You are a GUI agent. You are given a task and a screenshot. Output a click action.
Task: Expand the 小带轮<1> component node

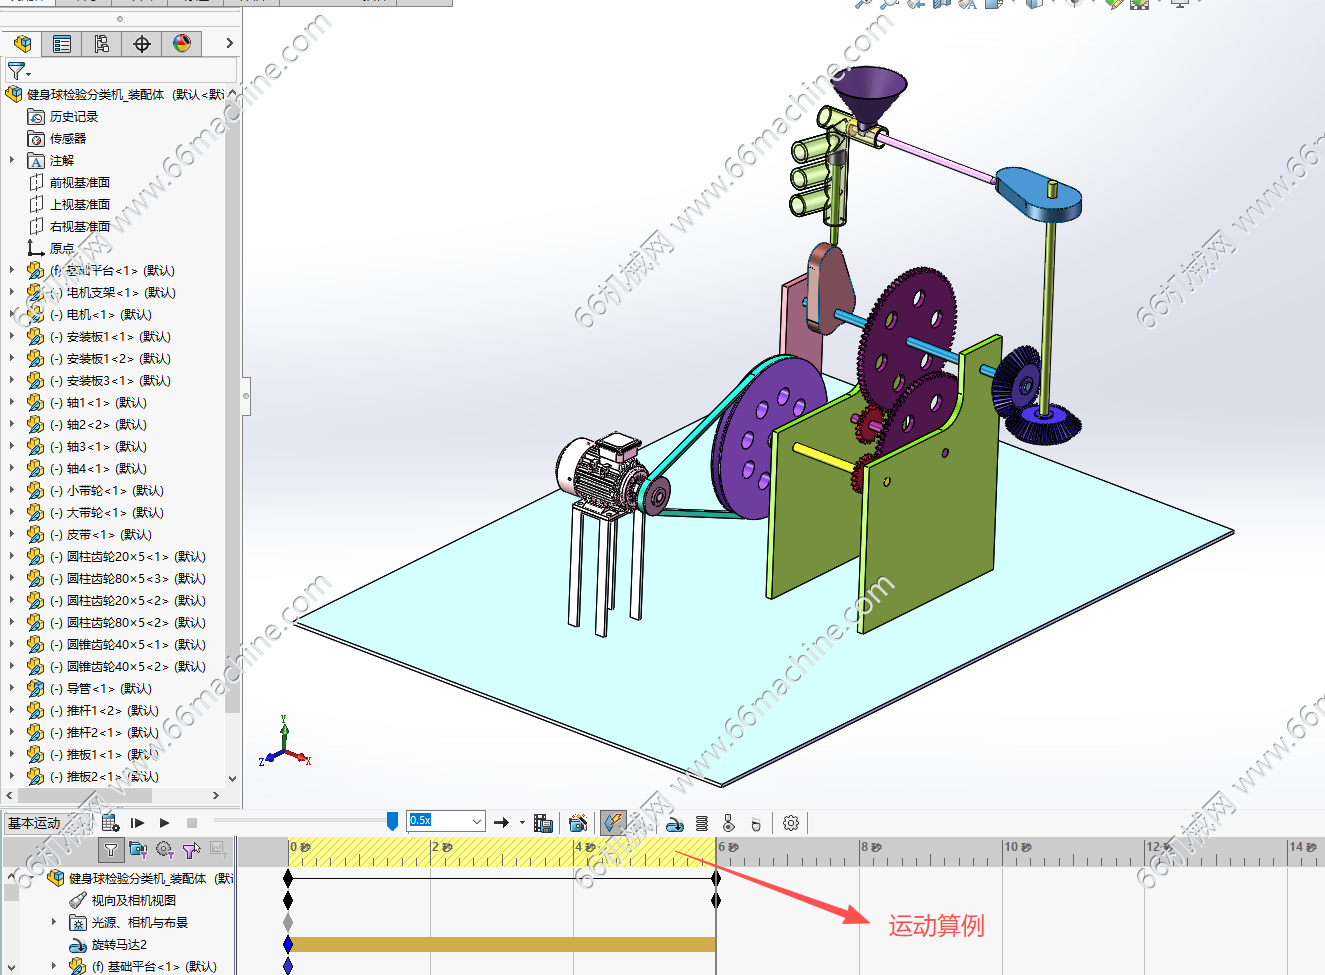click(x=12, y=490)
